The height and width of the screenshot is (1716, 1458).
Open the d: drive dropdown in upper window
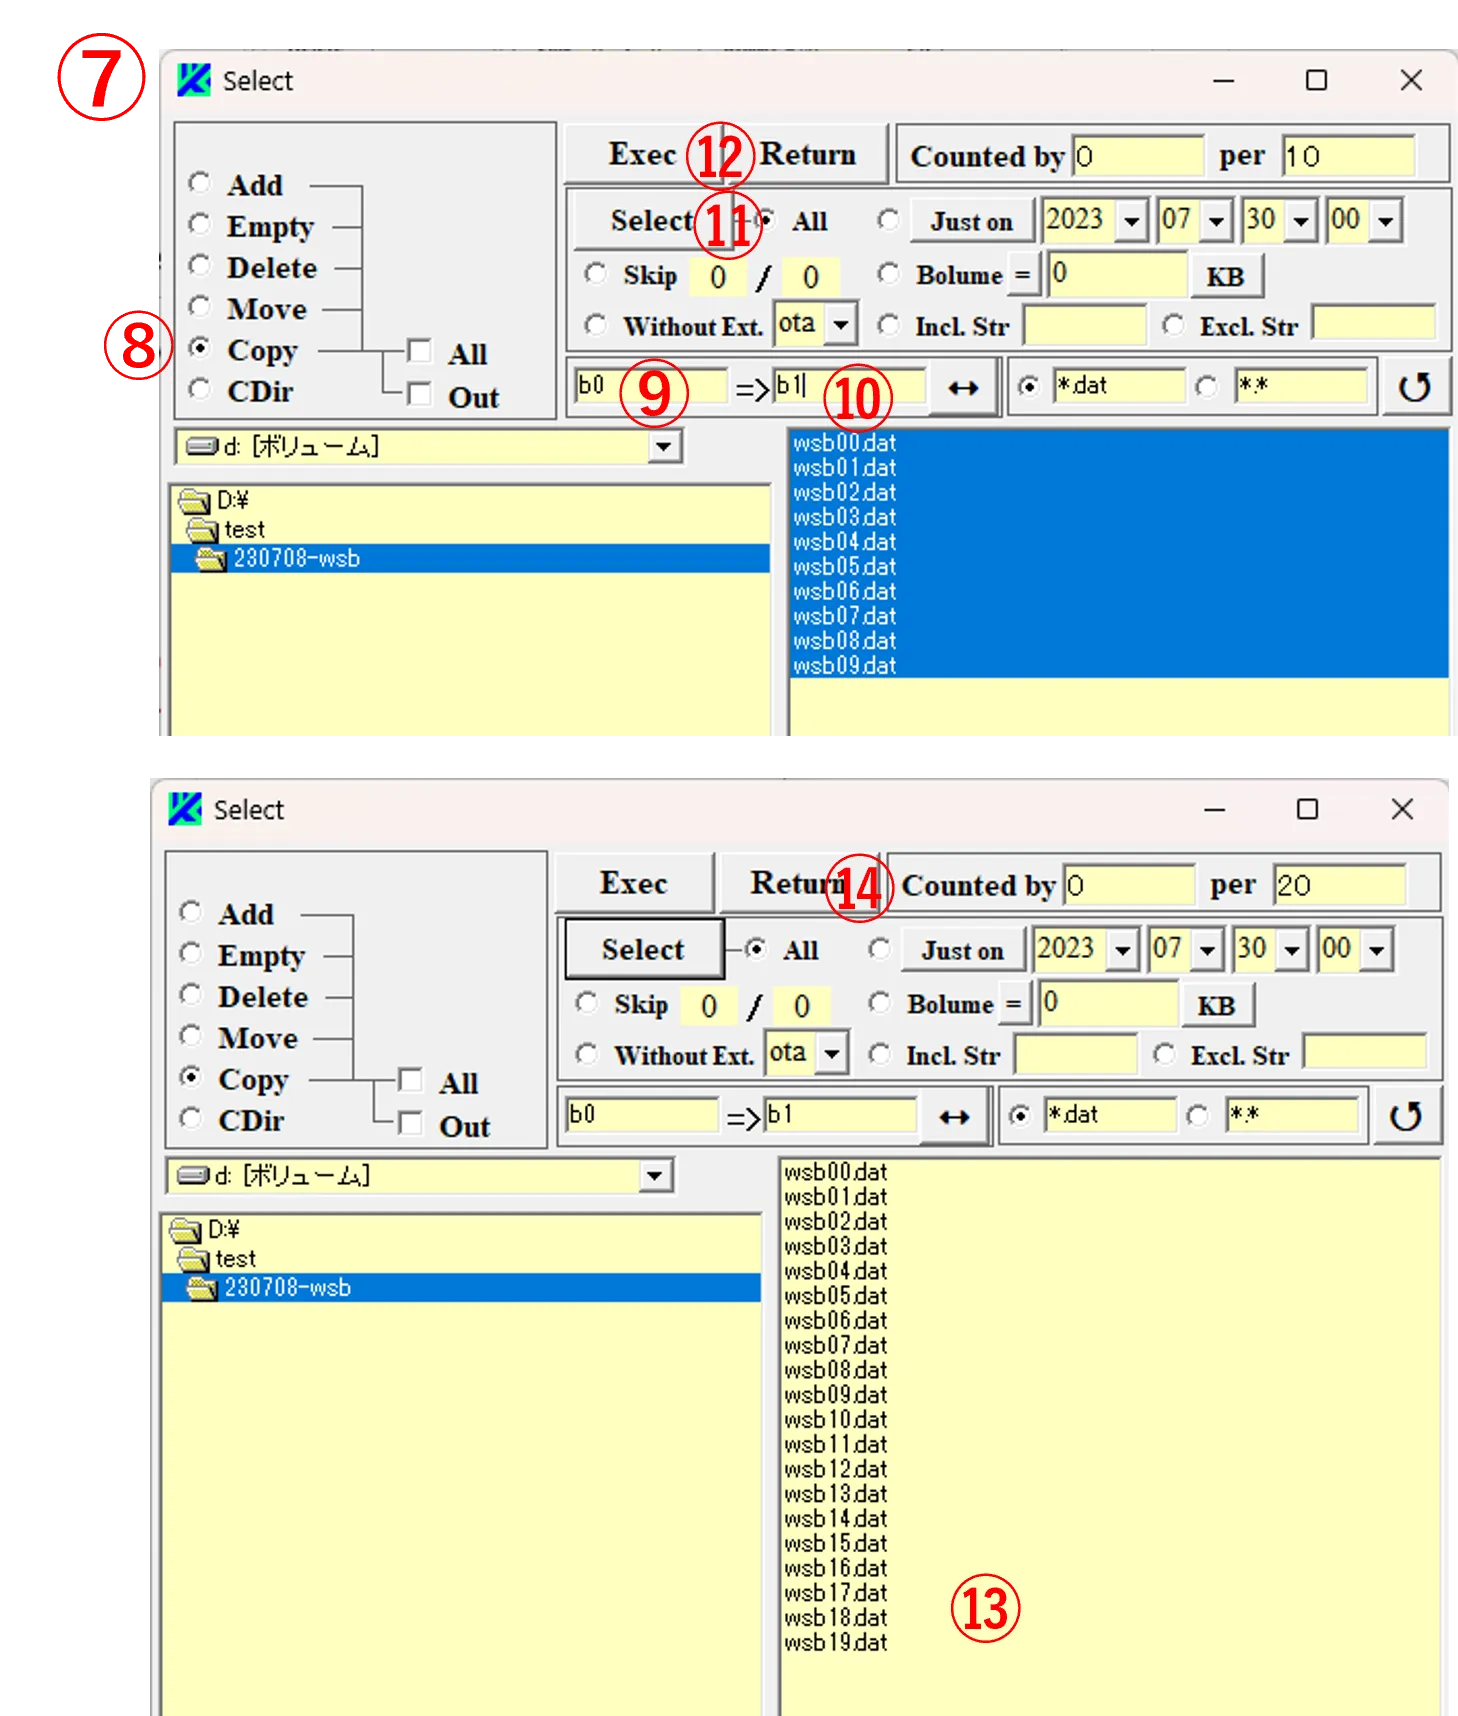pyautogui.click(x=664, y=447)
